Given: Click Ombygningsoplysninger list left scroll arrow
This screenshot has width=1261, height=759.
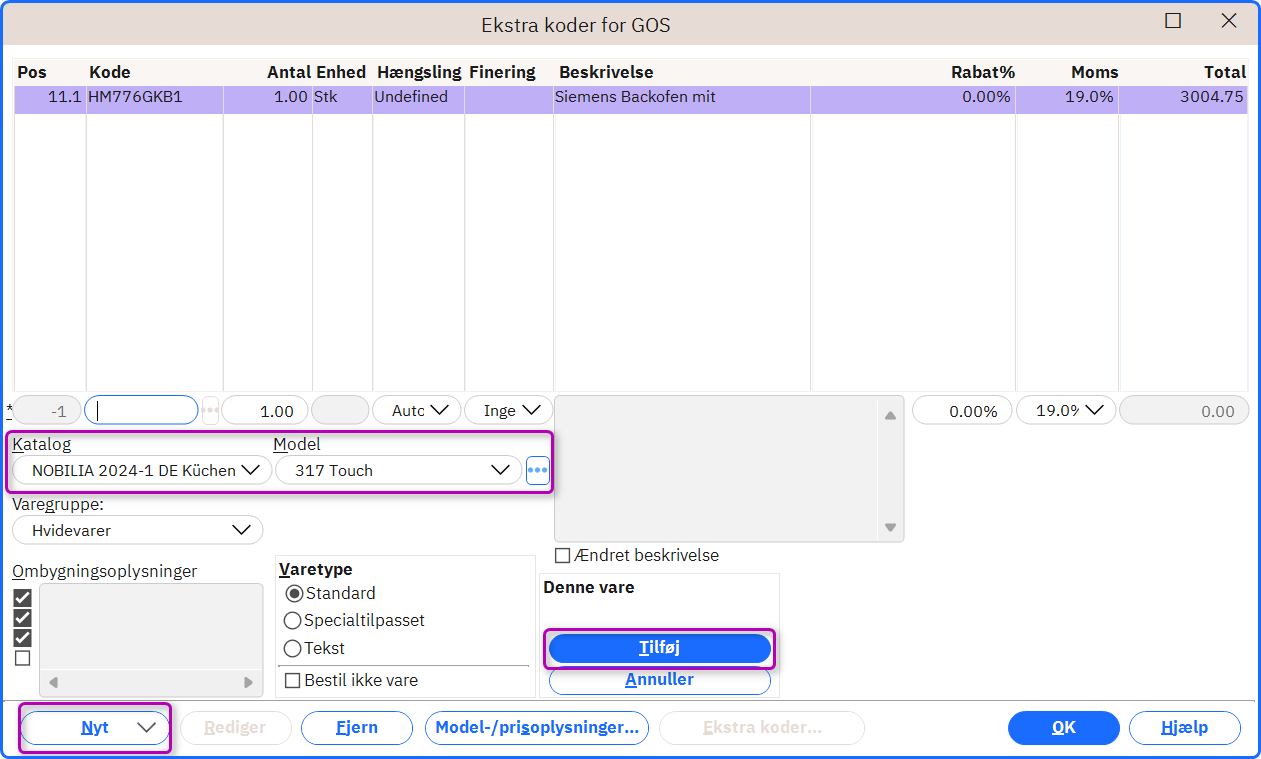Looking at the screenshot, I should [53, 683].
